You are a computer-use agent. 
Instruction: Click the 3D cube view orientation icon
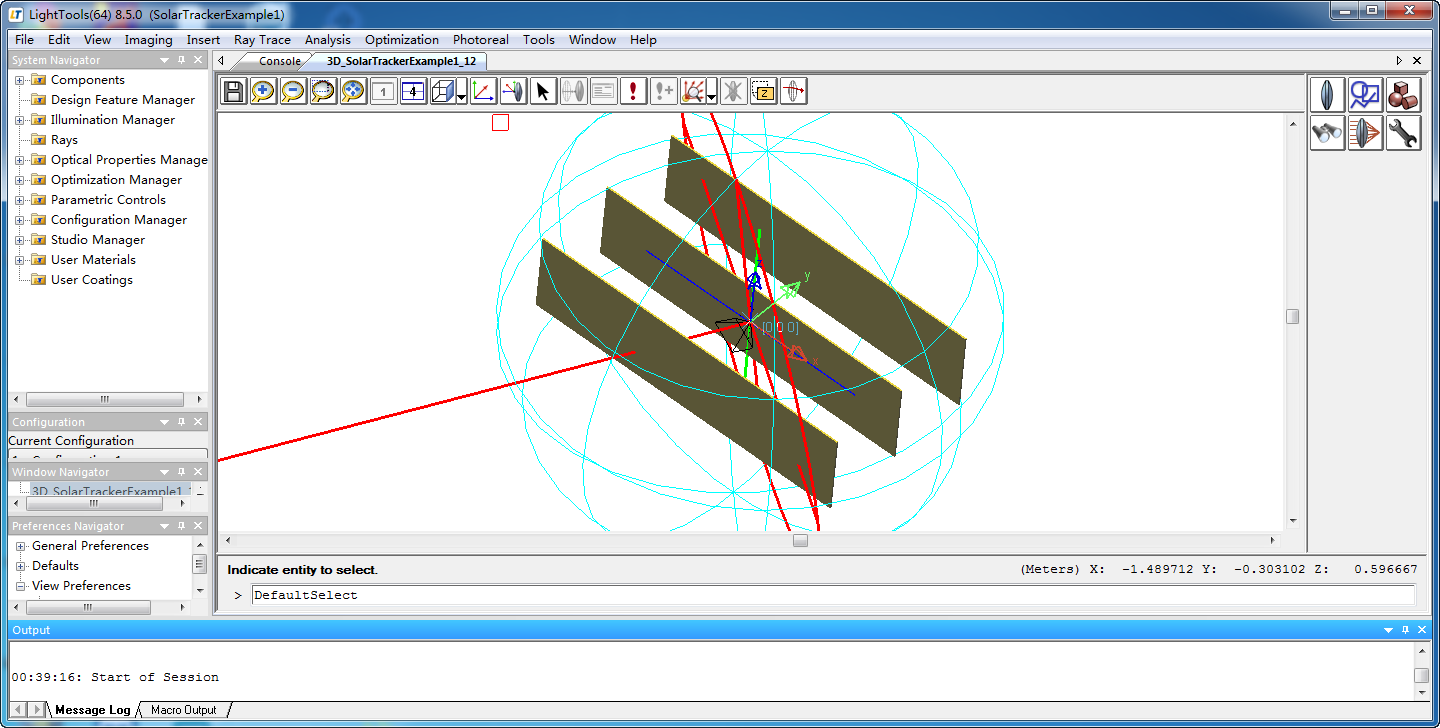click(443, 92)
